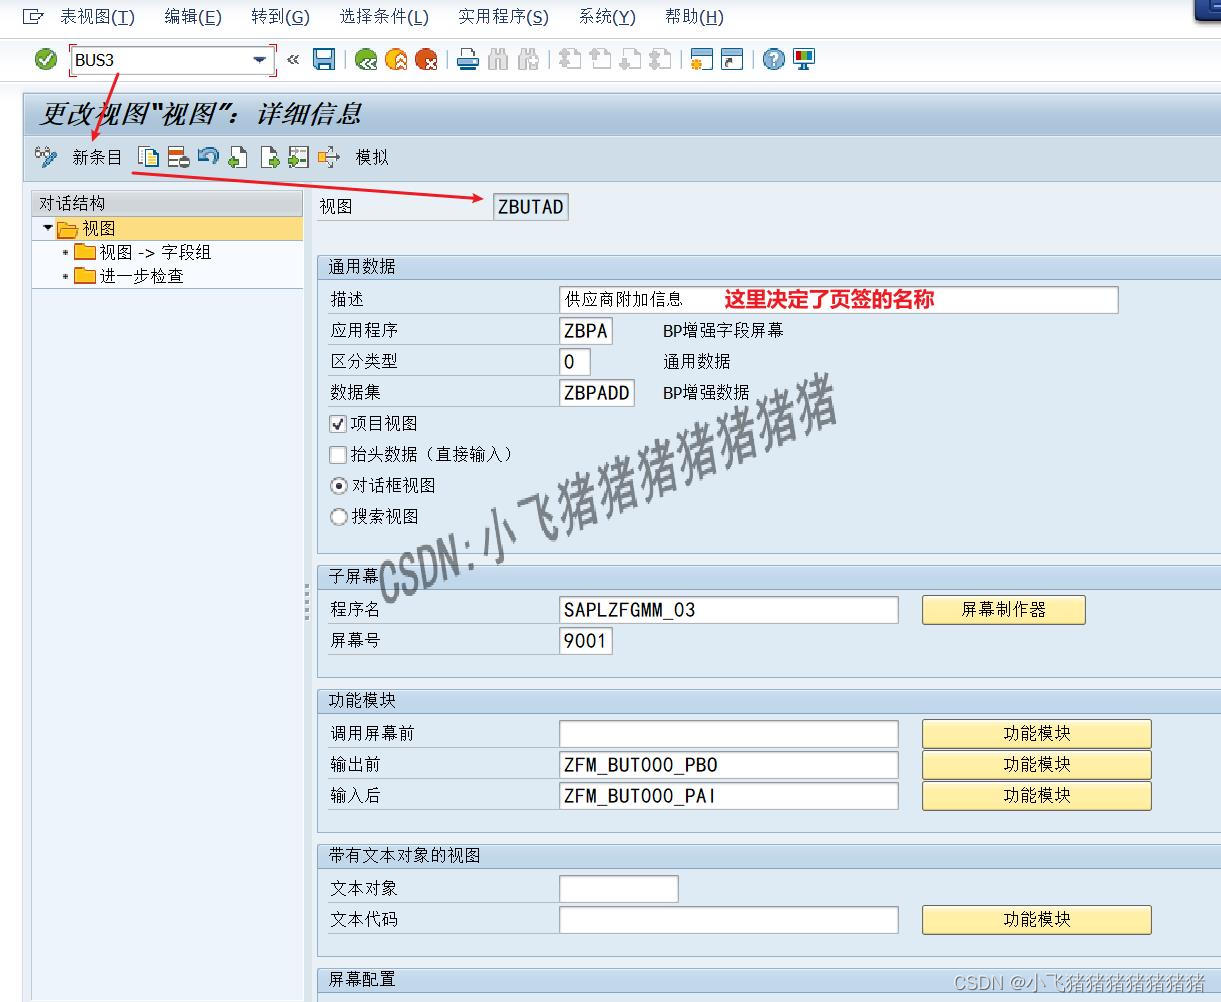Open the 编辑(E) menu
The image size is (1221, 1002).
193,17
